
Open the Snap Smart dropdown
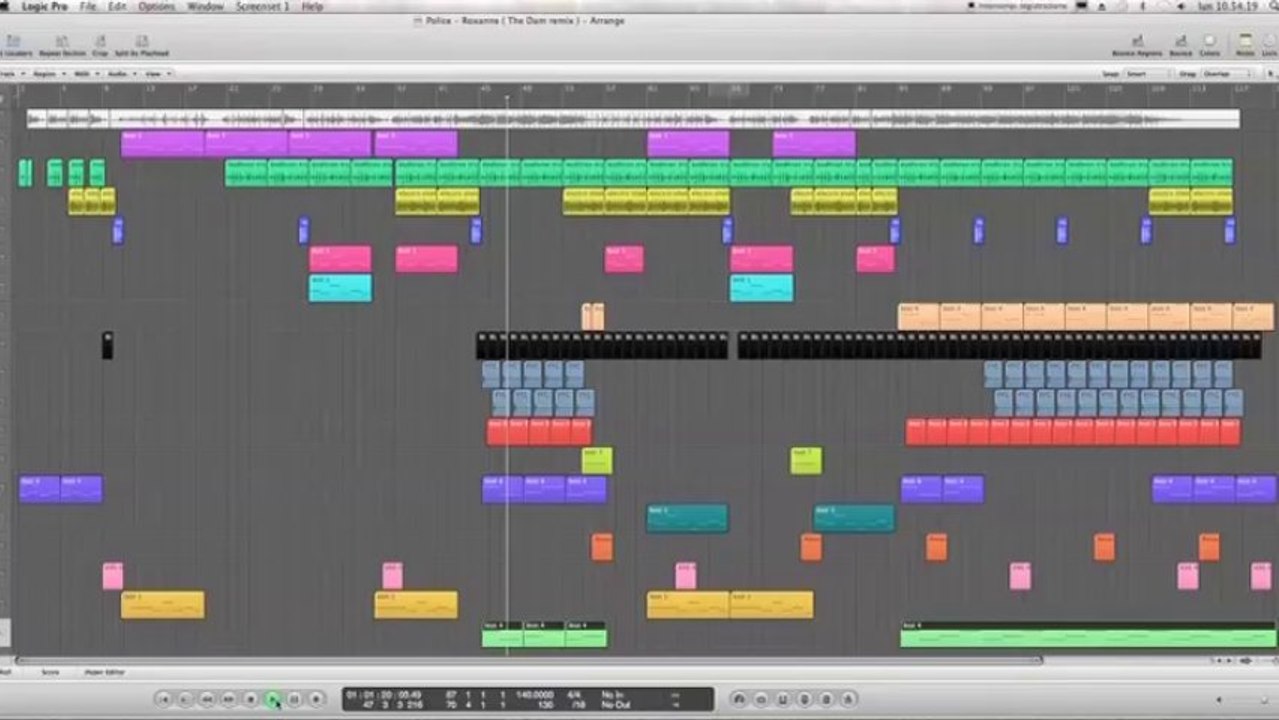(x=1147, y=73)
